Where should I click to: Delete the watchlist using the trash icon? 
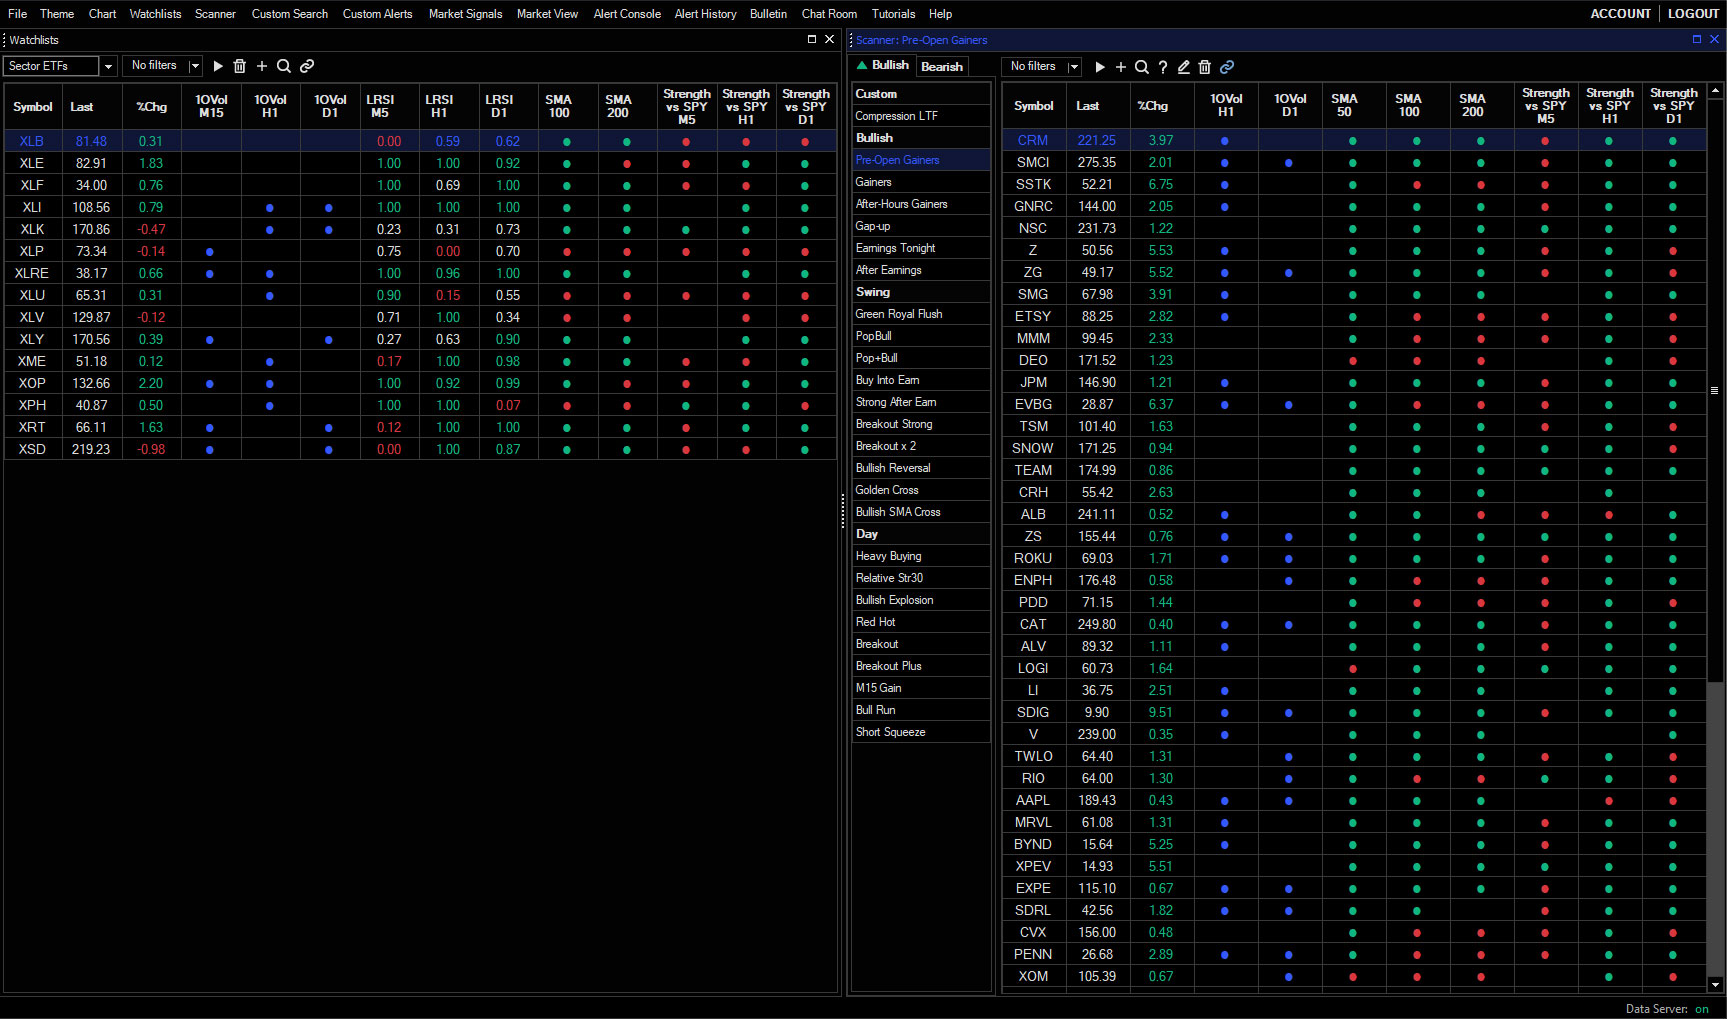click(x=240, y=66)
